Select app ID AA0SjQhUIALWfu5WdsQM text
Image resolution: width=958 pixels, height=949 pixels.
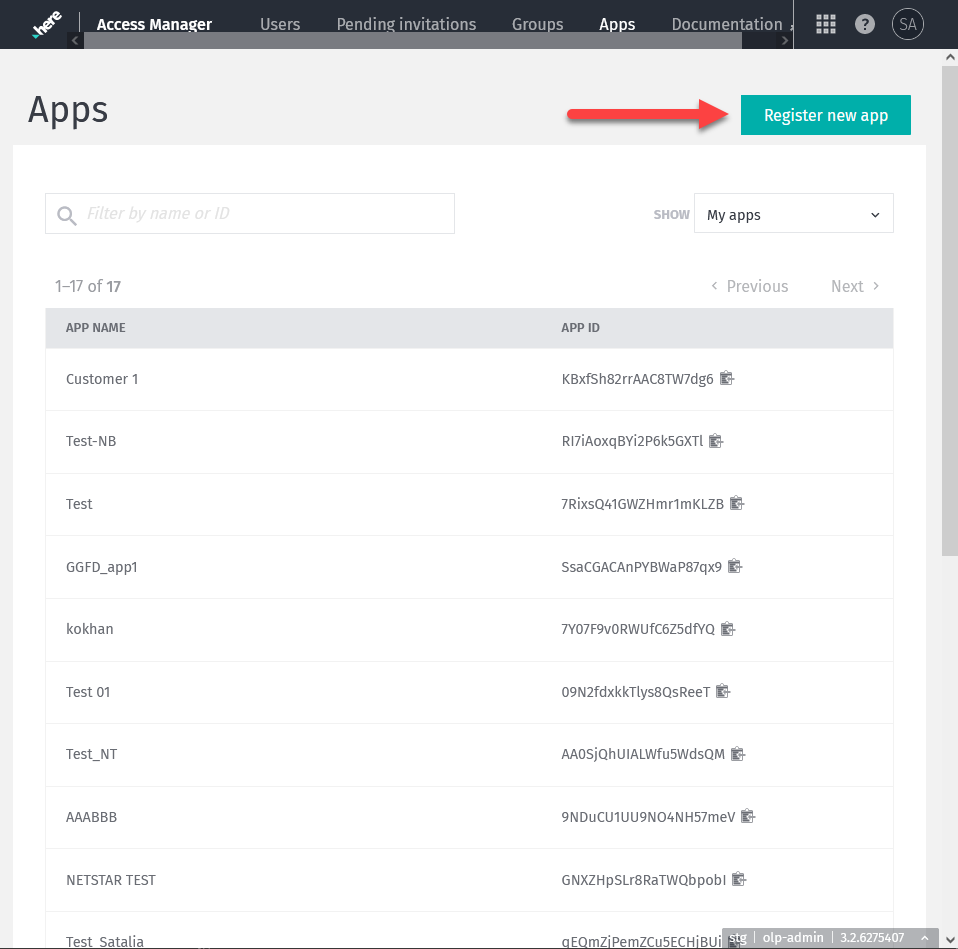(643, 755)
